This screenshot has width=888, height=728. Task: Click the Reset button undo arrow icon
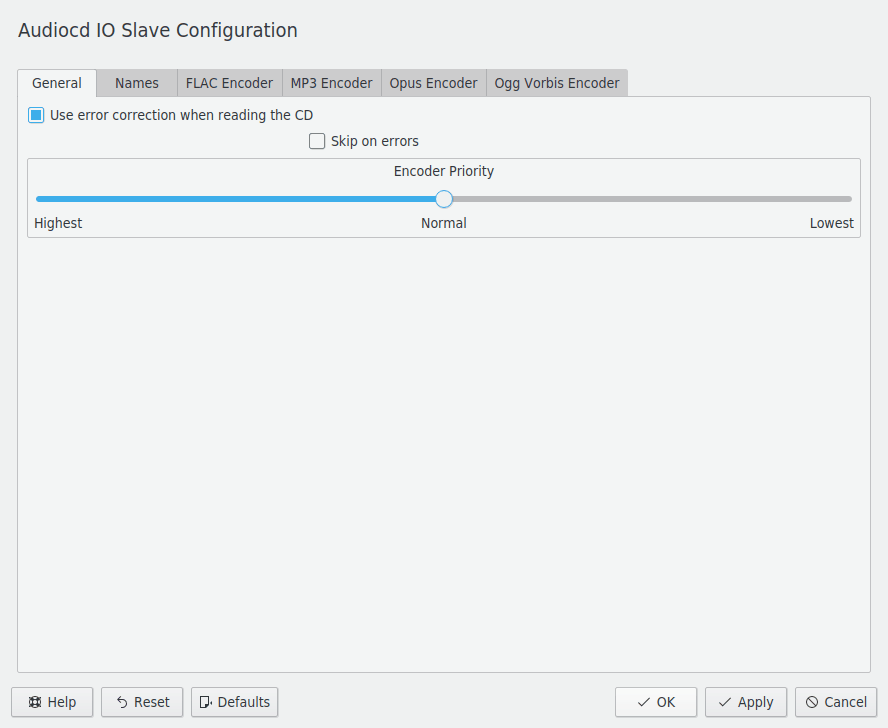pyautogui.click(x=122, y=702)
